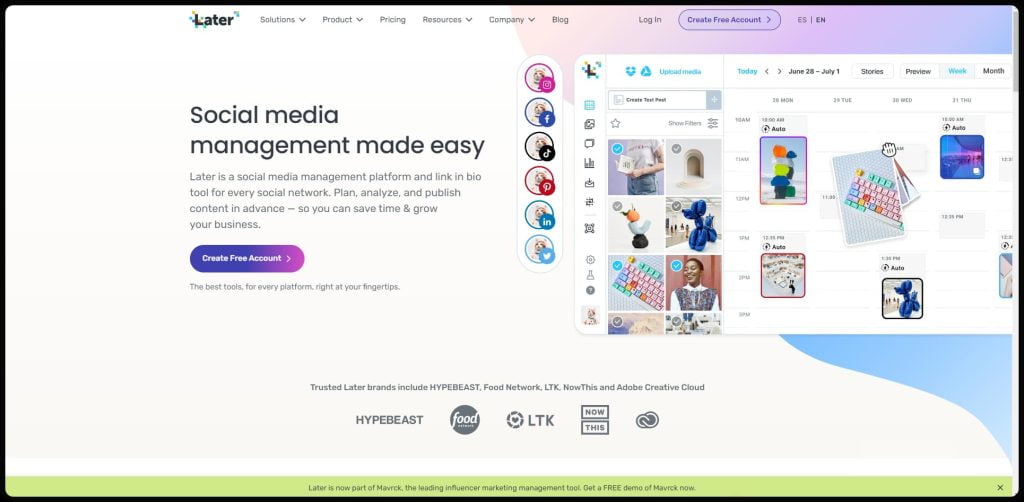Expand the Resources dropdown menu
1024x502 pixels.
click(447, 20)
